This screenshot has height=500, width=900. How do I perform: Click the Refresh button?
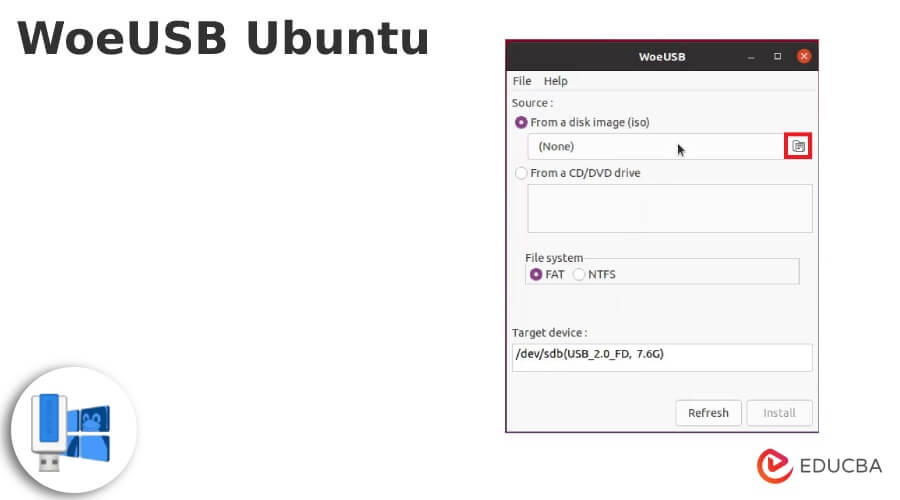pos(708,413)
